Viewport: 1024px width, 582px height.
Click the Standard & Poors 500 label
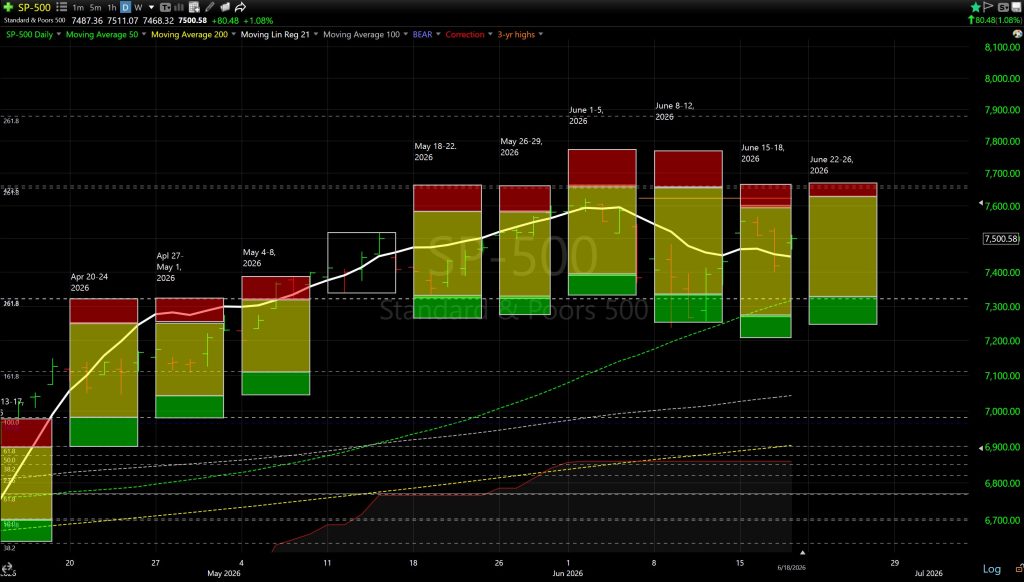34,20
